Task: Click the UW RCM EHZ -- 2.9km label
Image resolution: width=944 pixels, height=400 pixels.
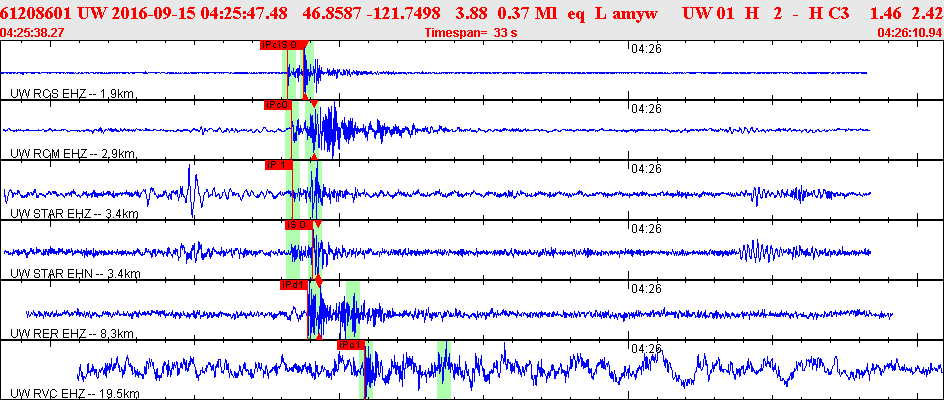Action: coord(73,154)
